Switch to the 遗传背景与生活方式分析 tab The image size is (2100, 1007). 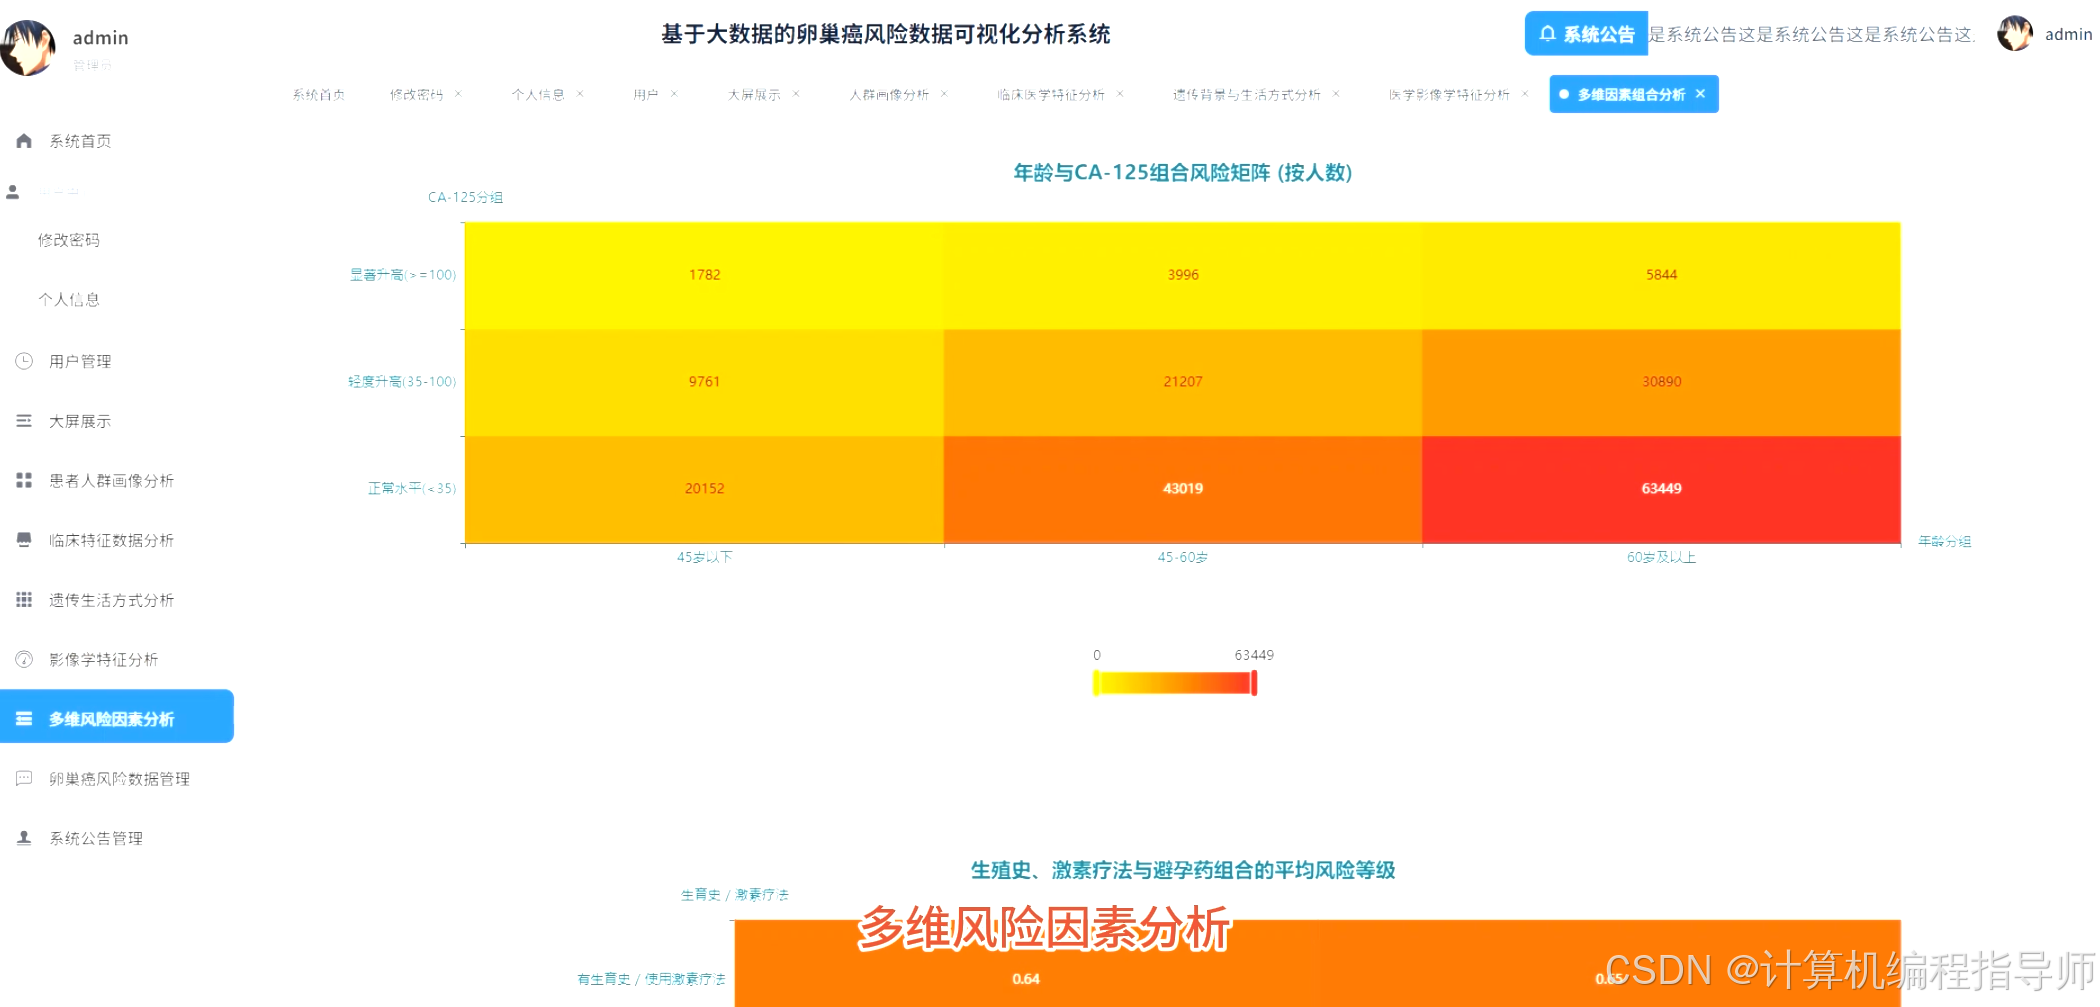pos(1246,95)
